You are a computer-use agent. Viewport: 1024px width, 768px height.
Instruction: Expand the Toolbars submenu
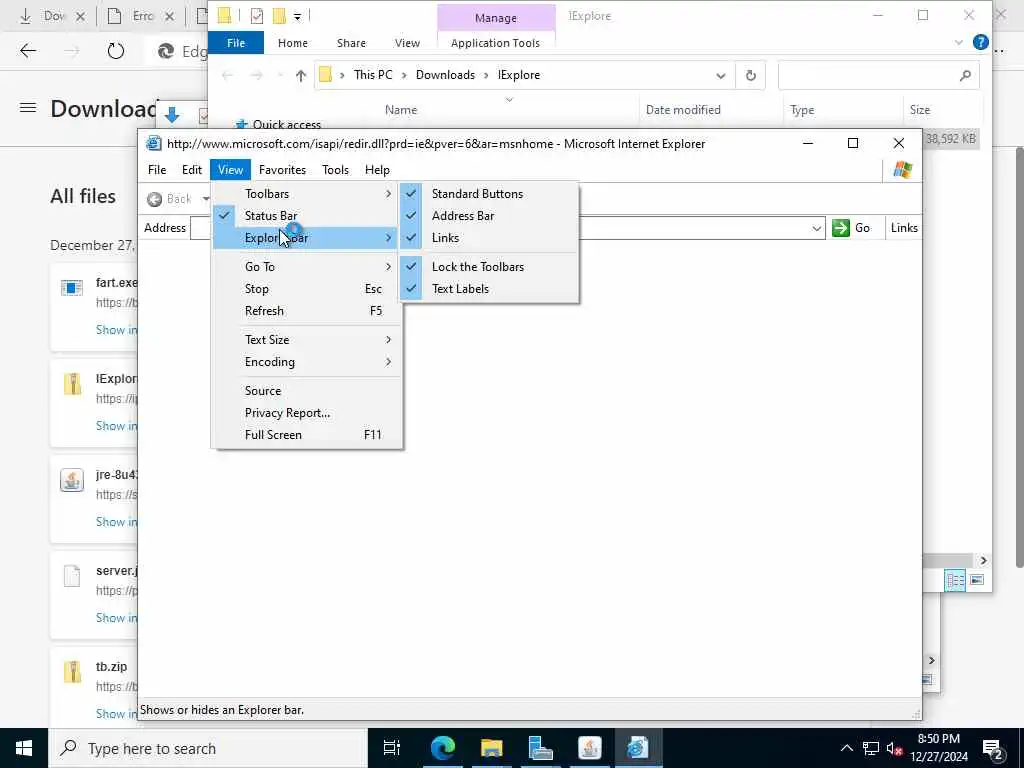(306, 193)
